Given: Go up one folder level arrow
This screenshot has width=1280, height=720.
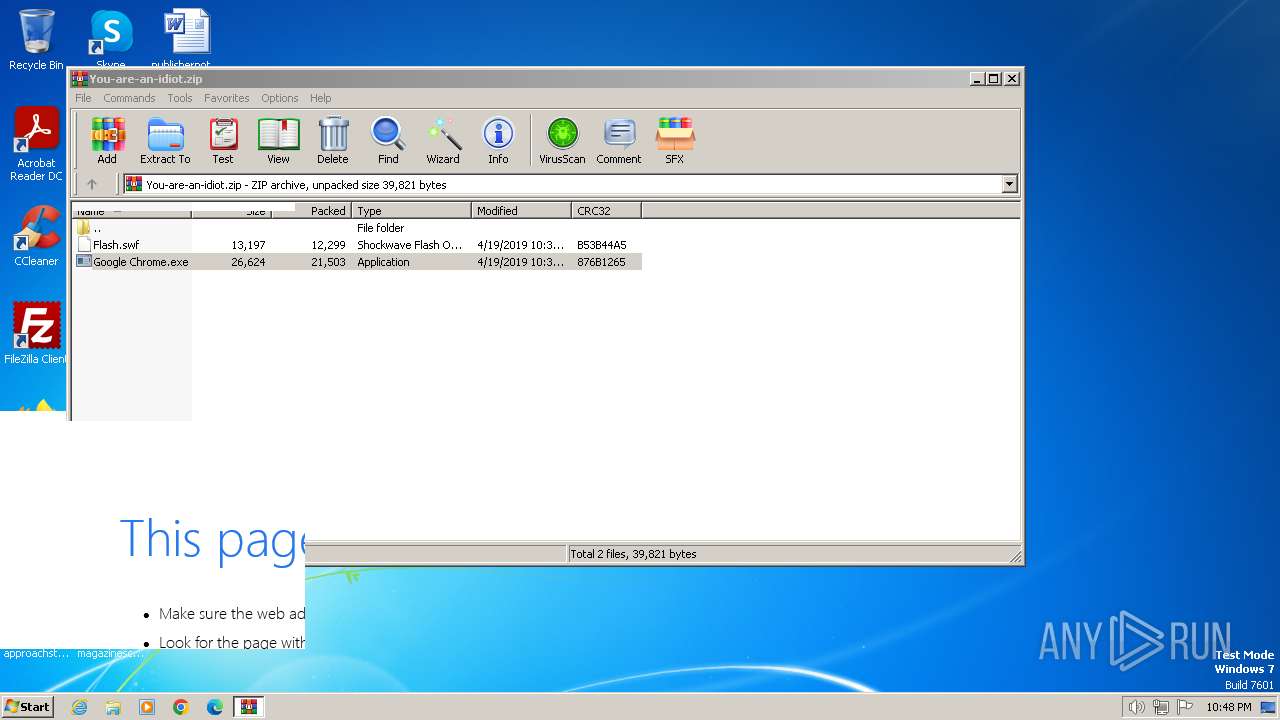Looking at the screenshot, I should 92,184.
